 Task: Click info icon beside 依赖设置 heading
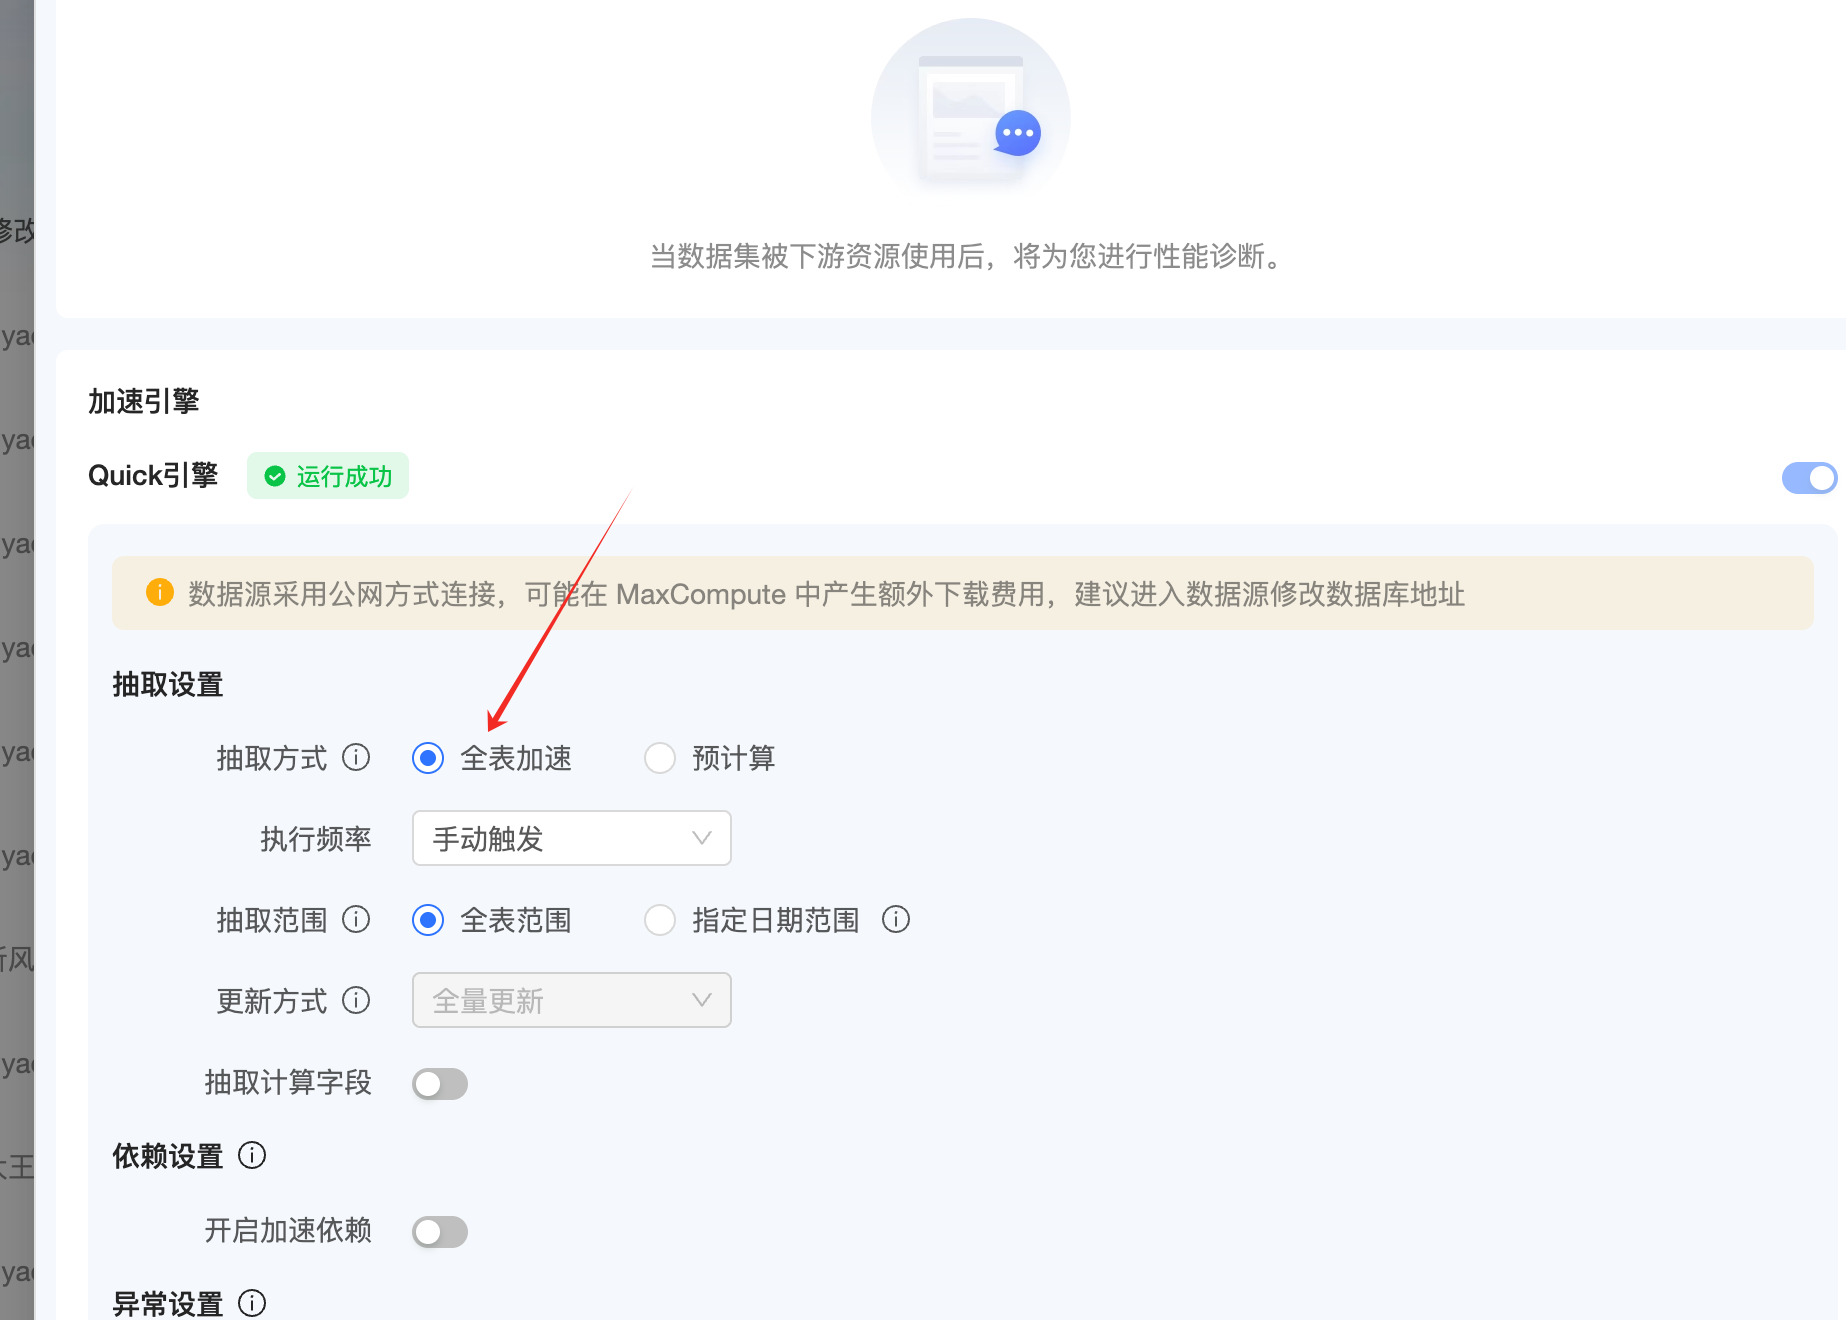point(252,1156)
